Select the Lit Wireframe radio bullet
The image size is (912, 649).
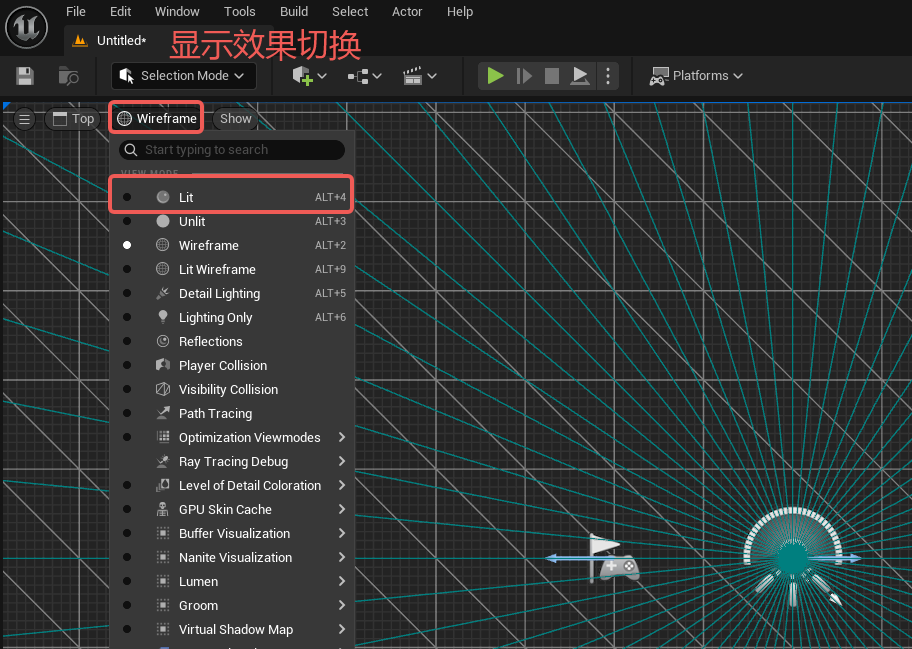(127, 269)
